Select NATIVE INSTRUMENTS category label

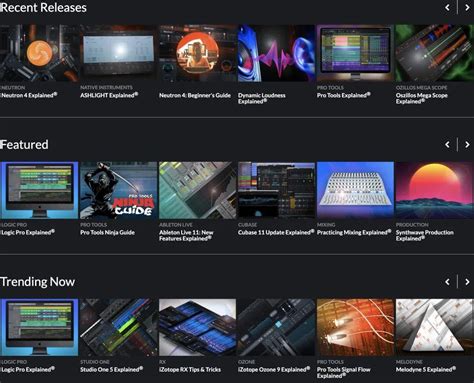pyautogui.click(x=106, y=88)
